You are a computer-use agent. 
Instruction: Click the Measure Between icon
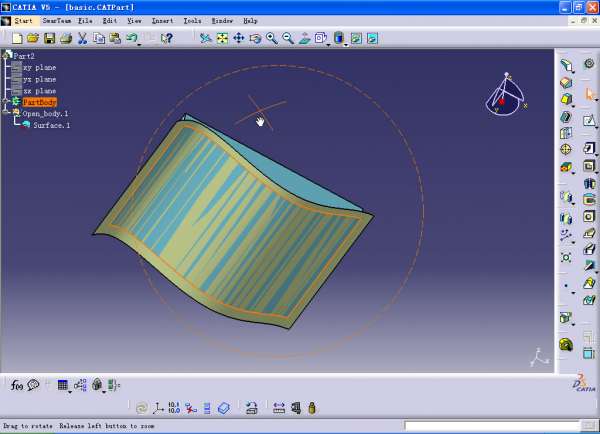point(279,408)
